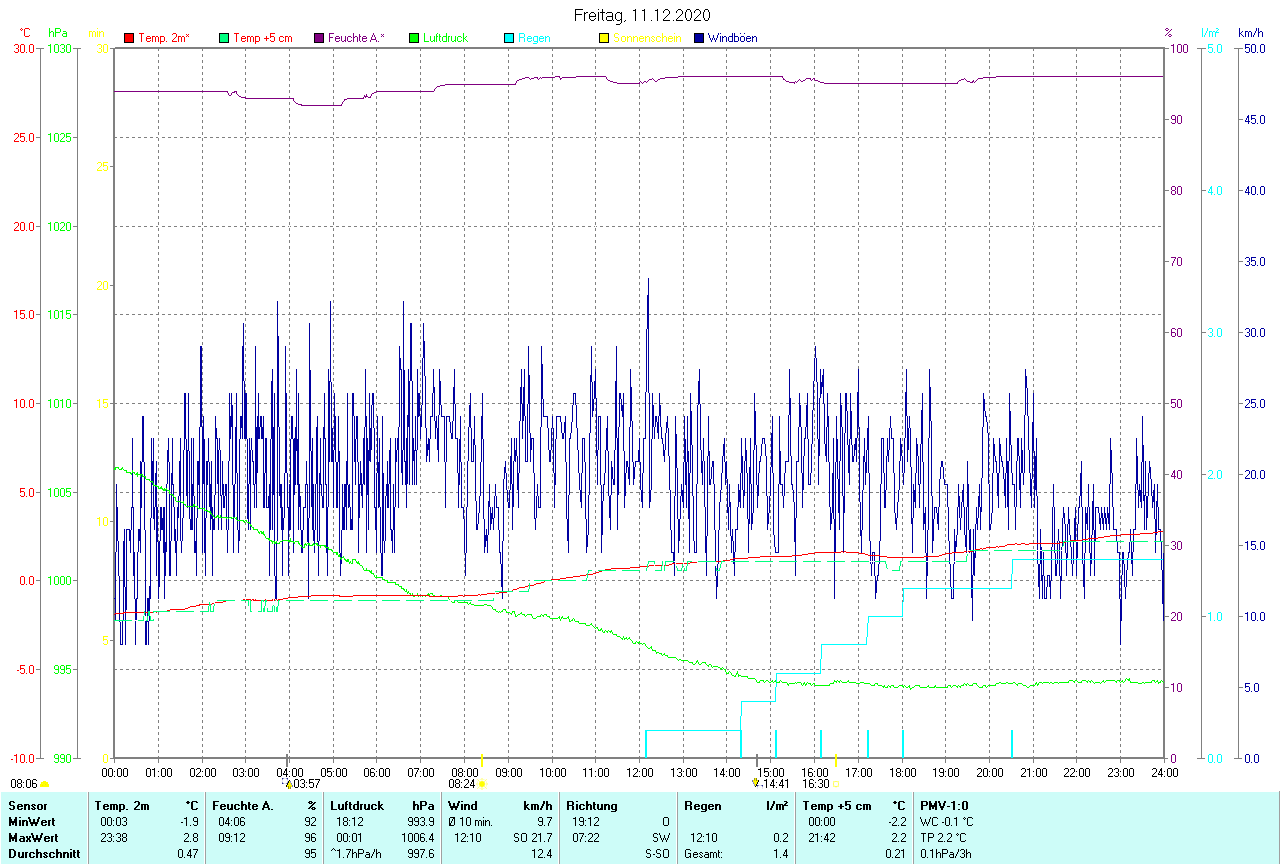Screen dimensions: 1280x864
Task: Click the hPa axis unit label above the chart
Action: coord(58,33)
